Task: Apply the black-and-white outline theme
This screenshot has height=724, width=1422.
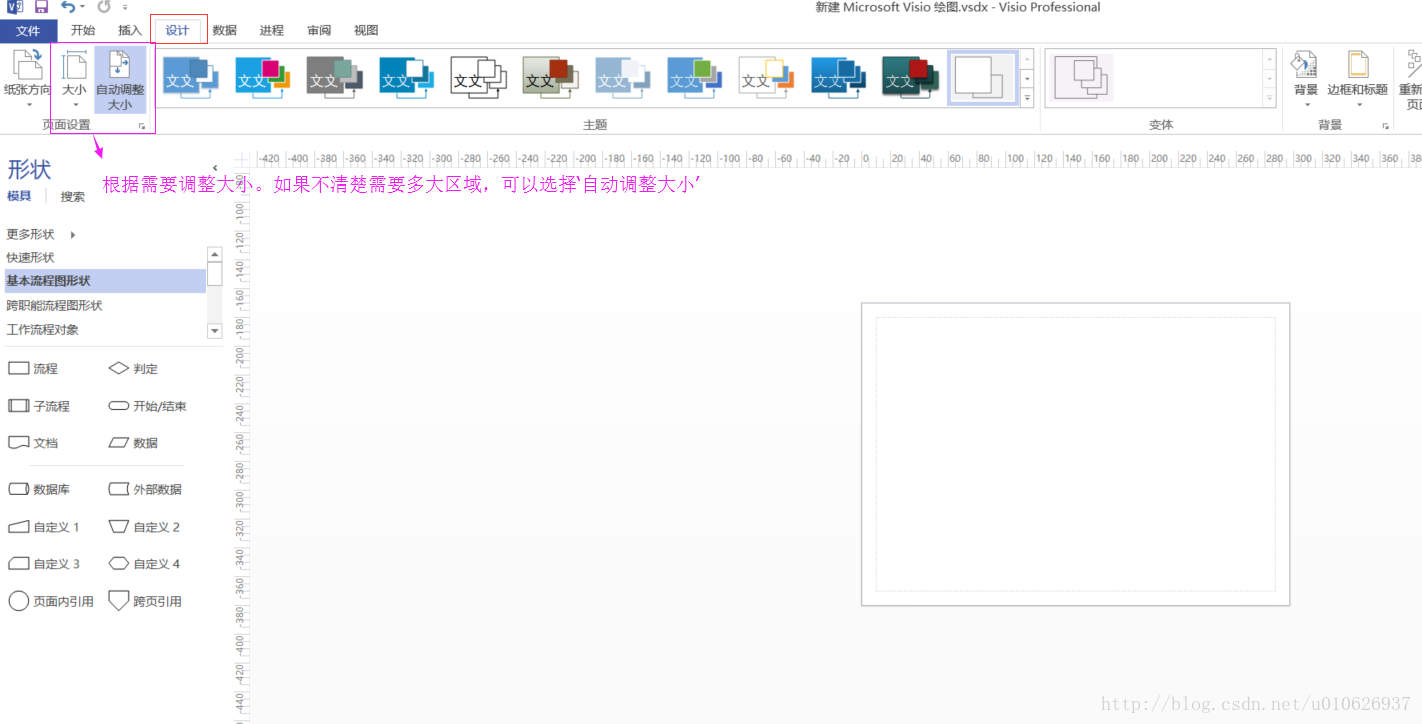Action: (x=479, y=77)
